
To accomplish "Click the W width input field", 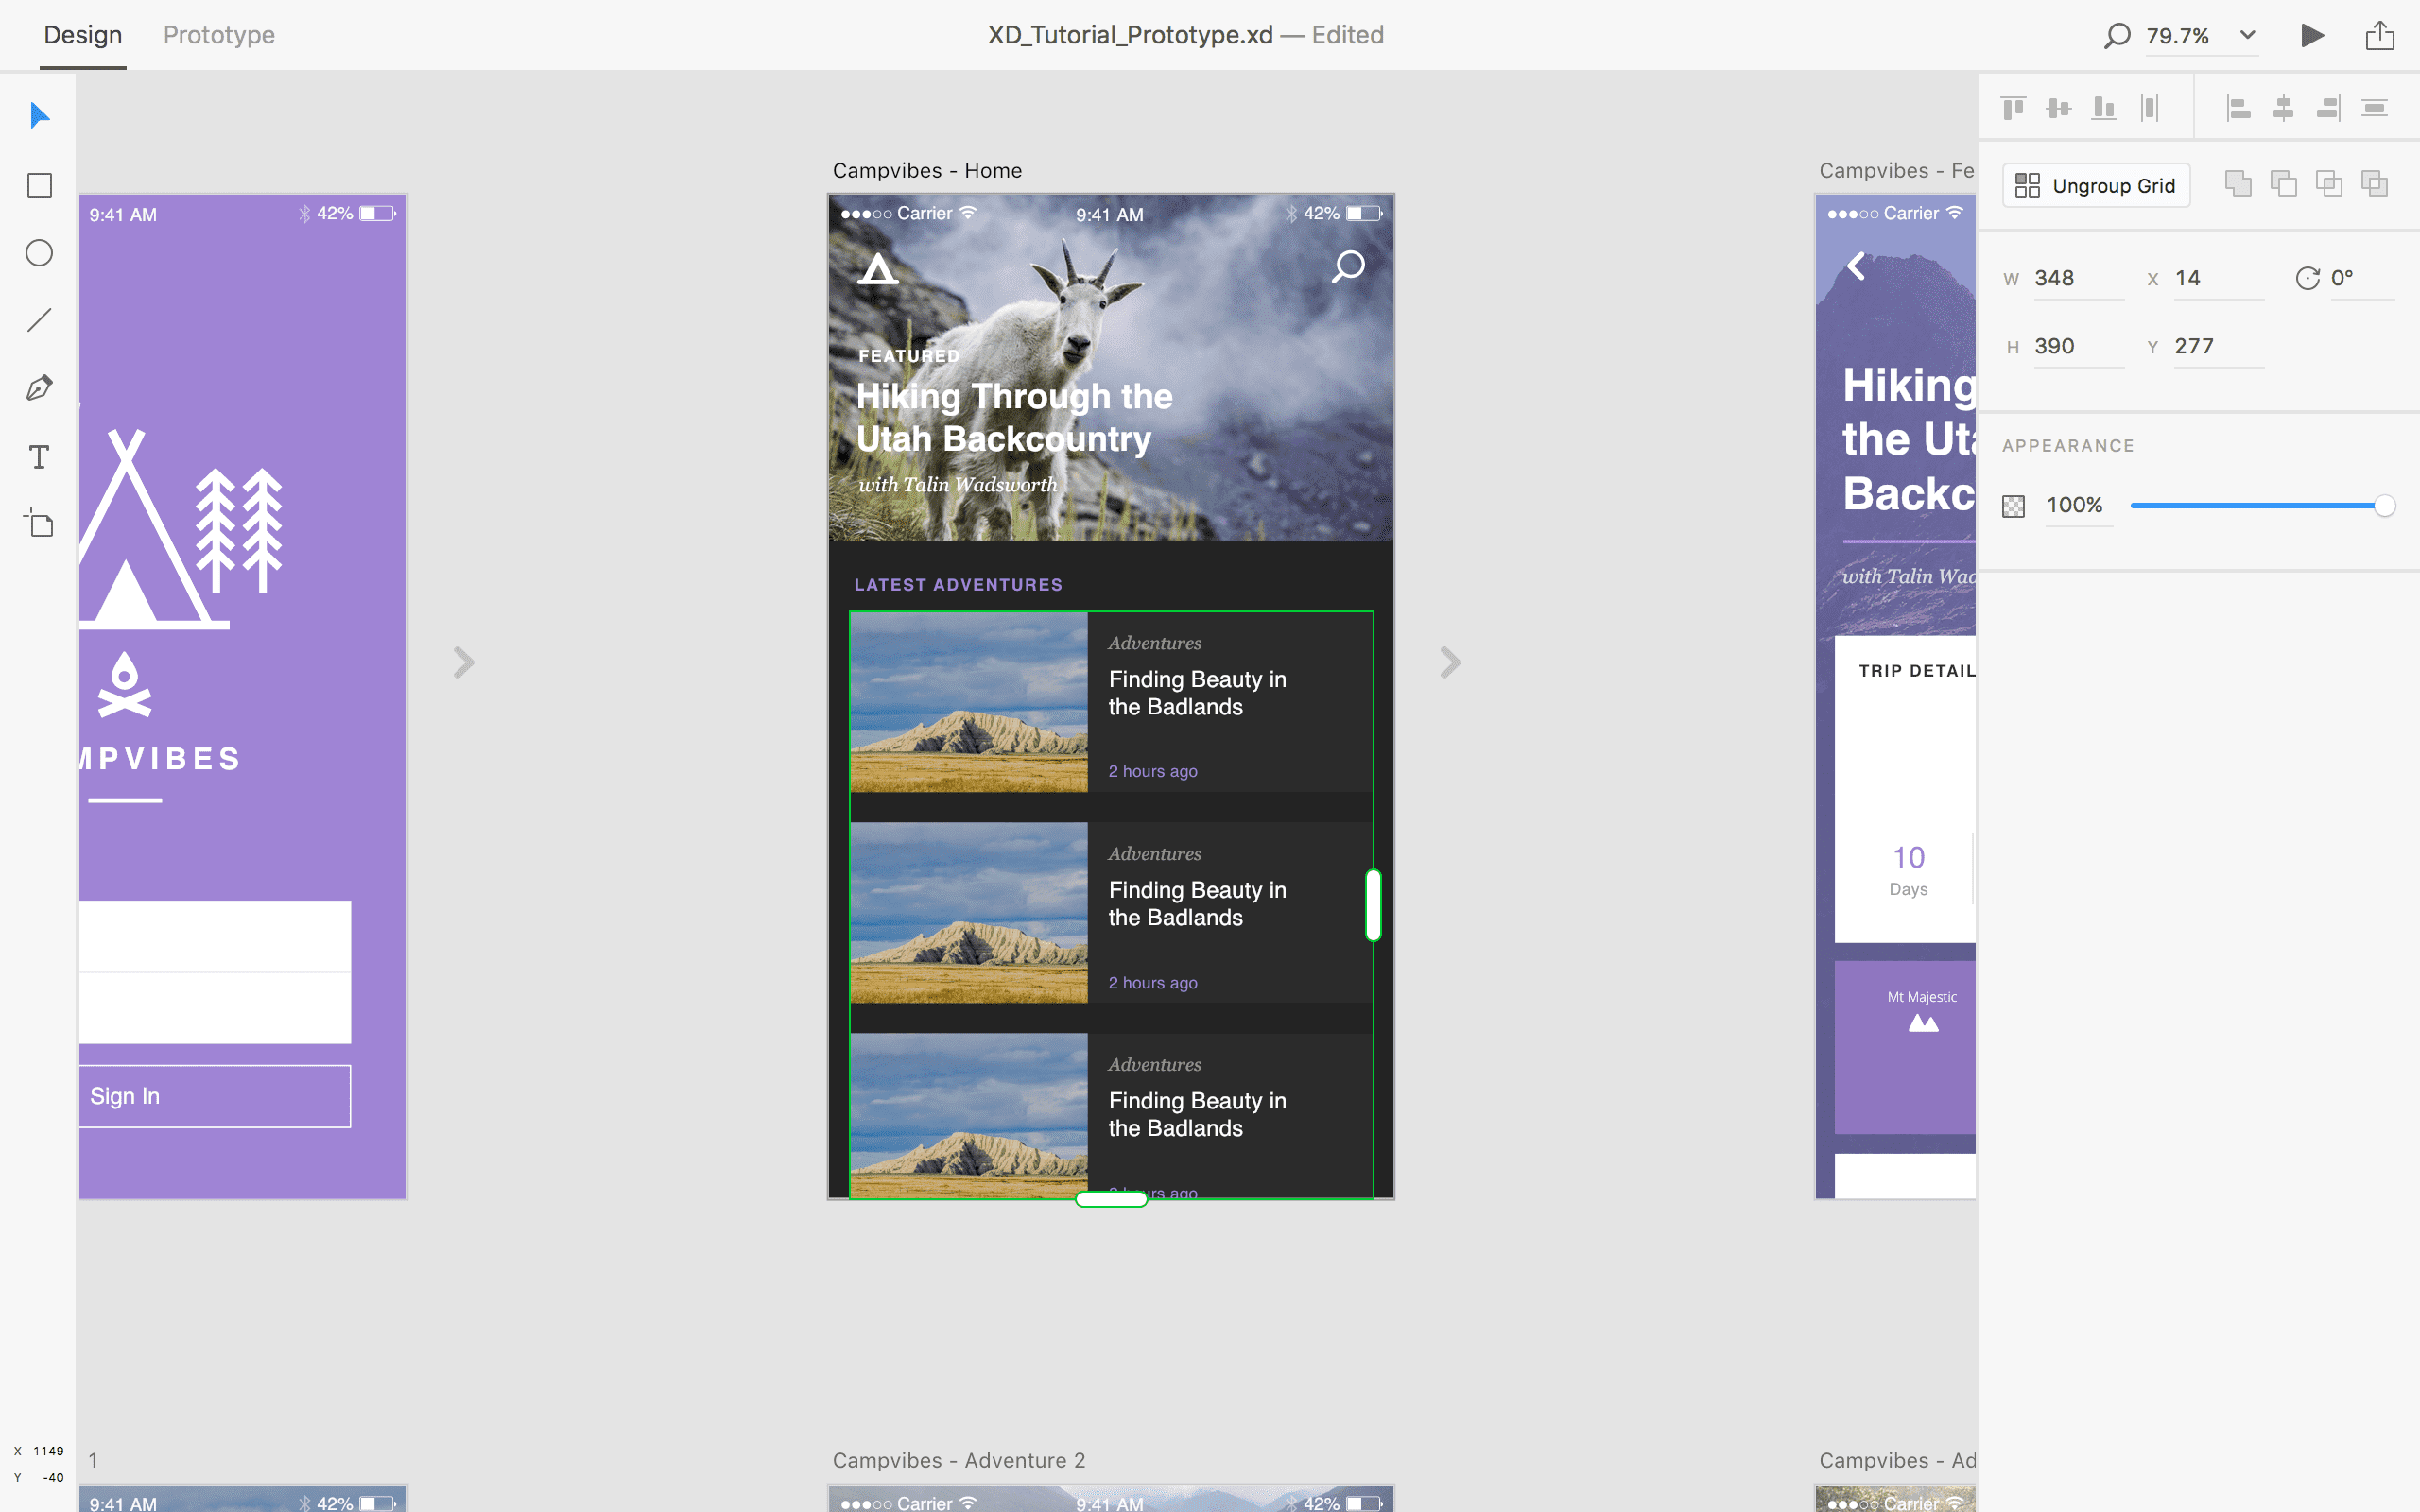I will 2078,277.
